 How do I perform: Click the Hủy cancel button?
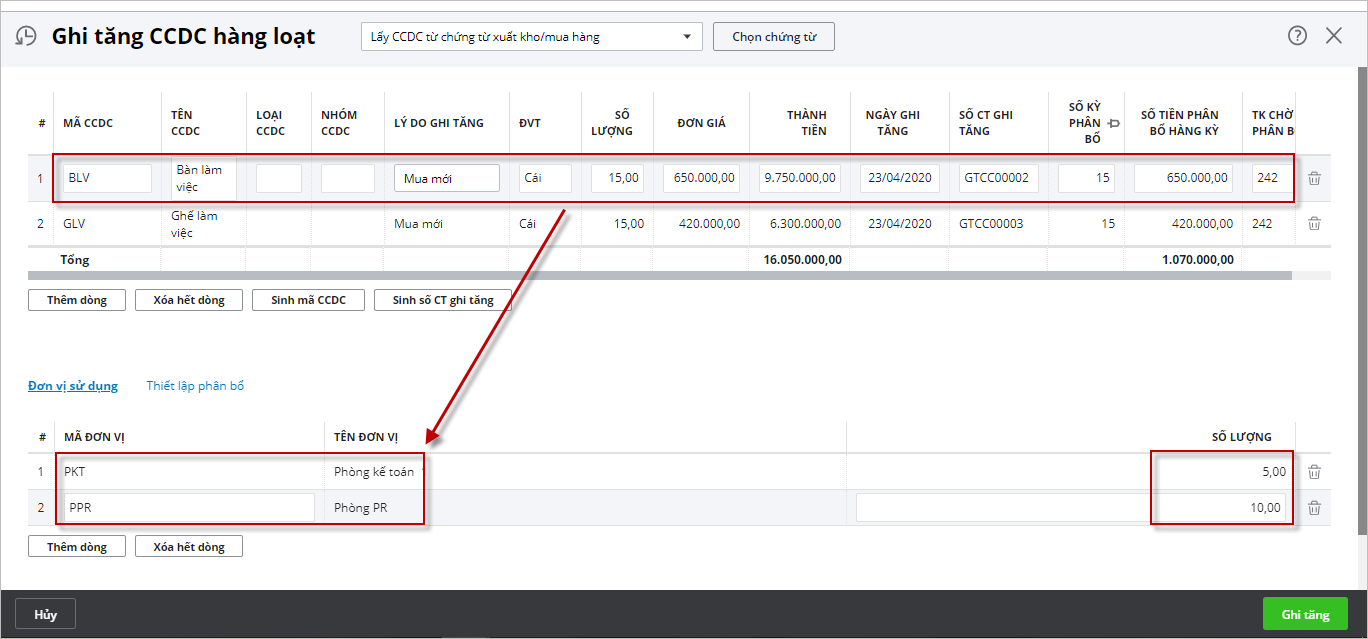(x=45, y=614)
